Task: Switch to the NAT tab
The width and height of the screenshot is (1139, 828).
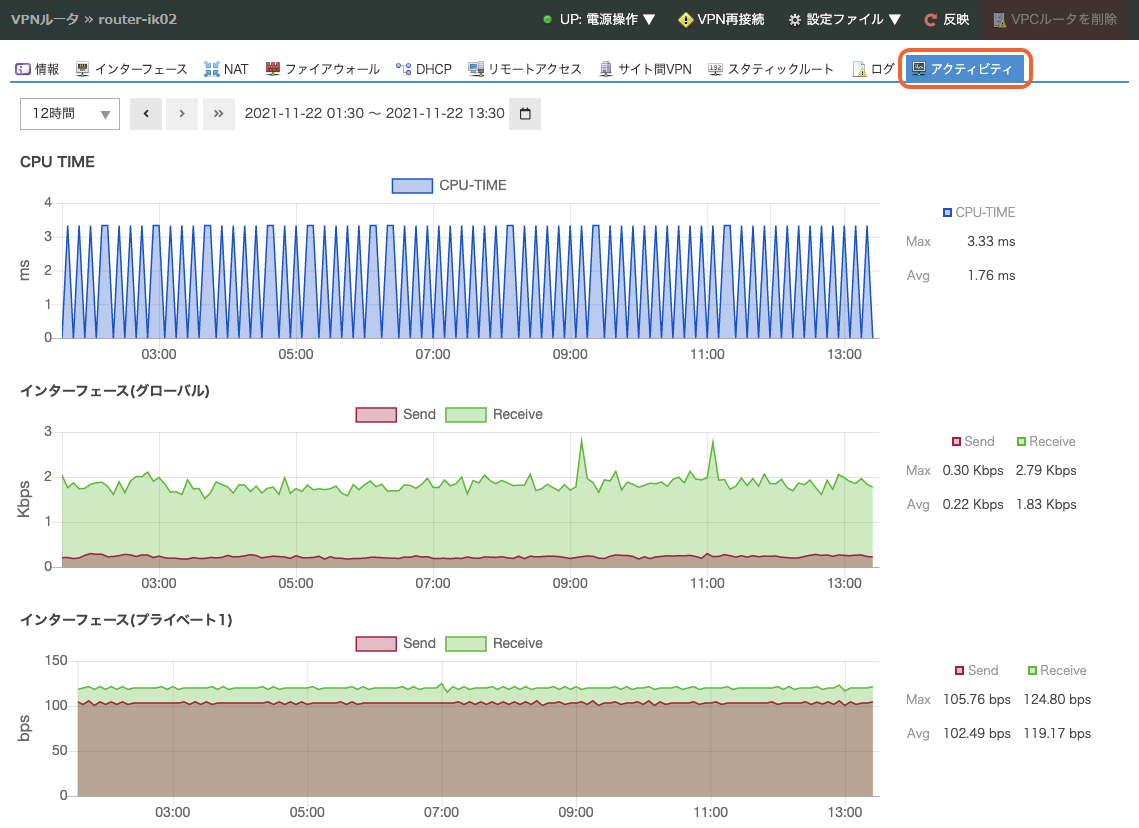Action: click(226, 69)
